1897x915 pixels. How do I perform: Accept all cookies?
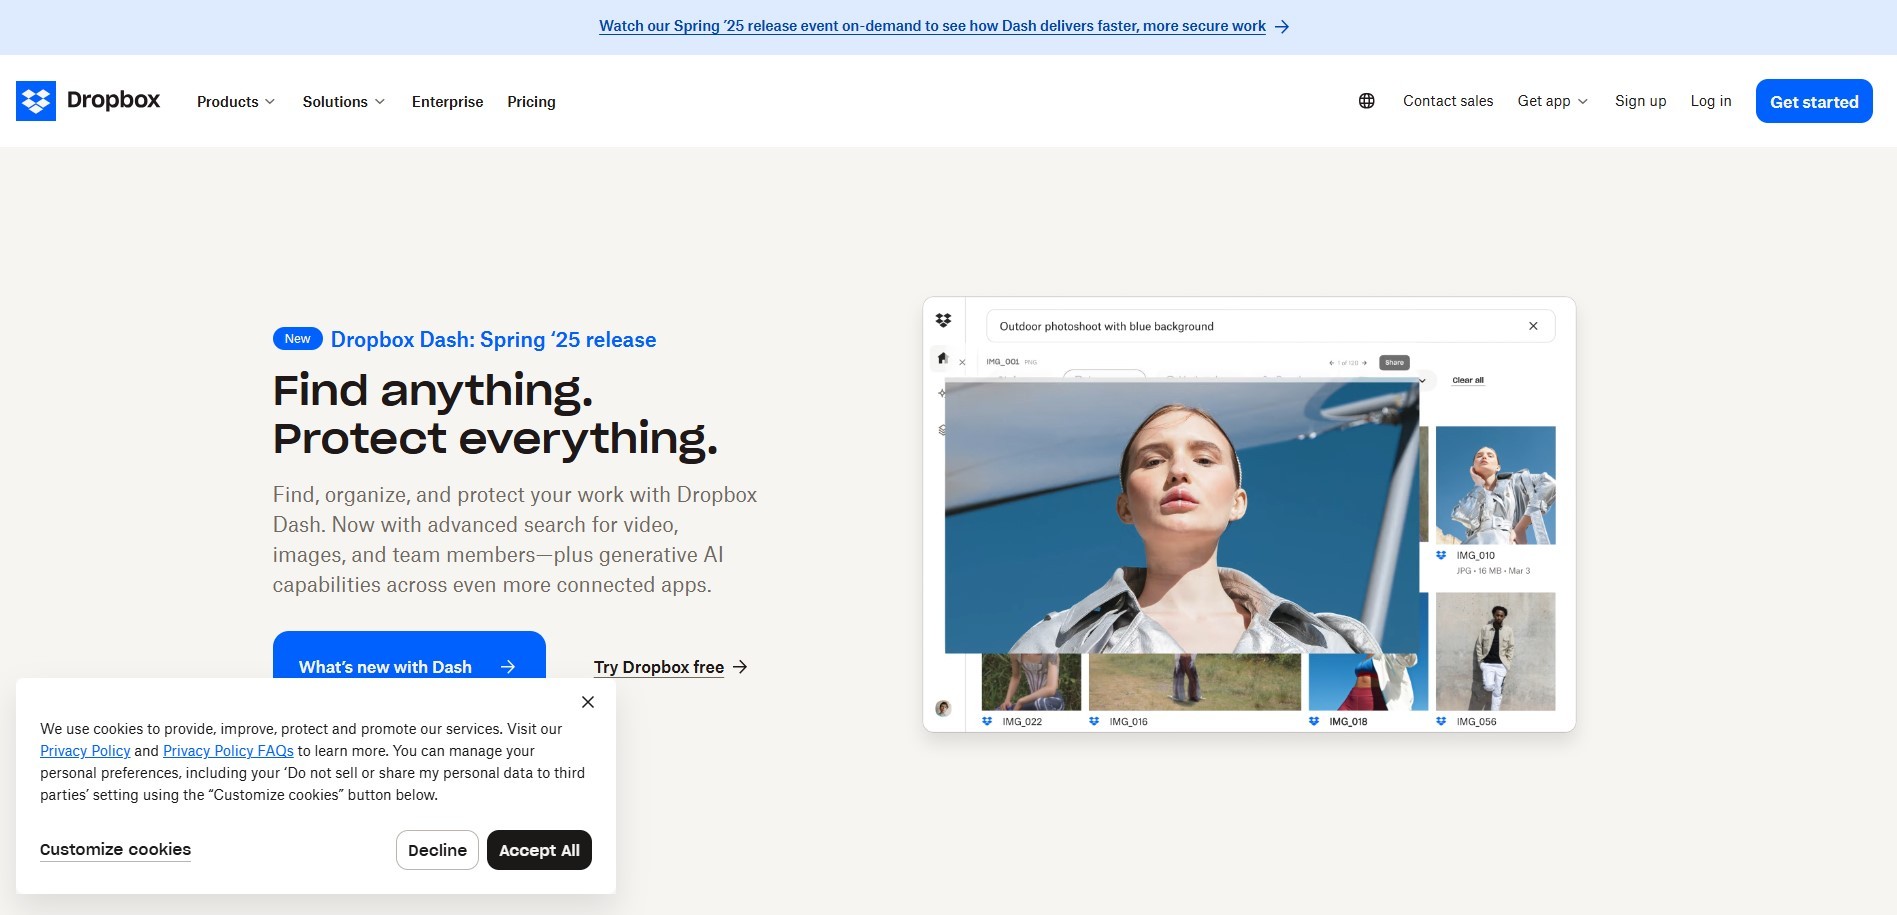[539, 850]
